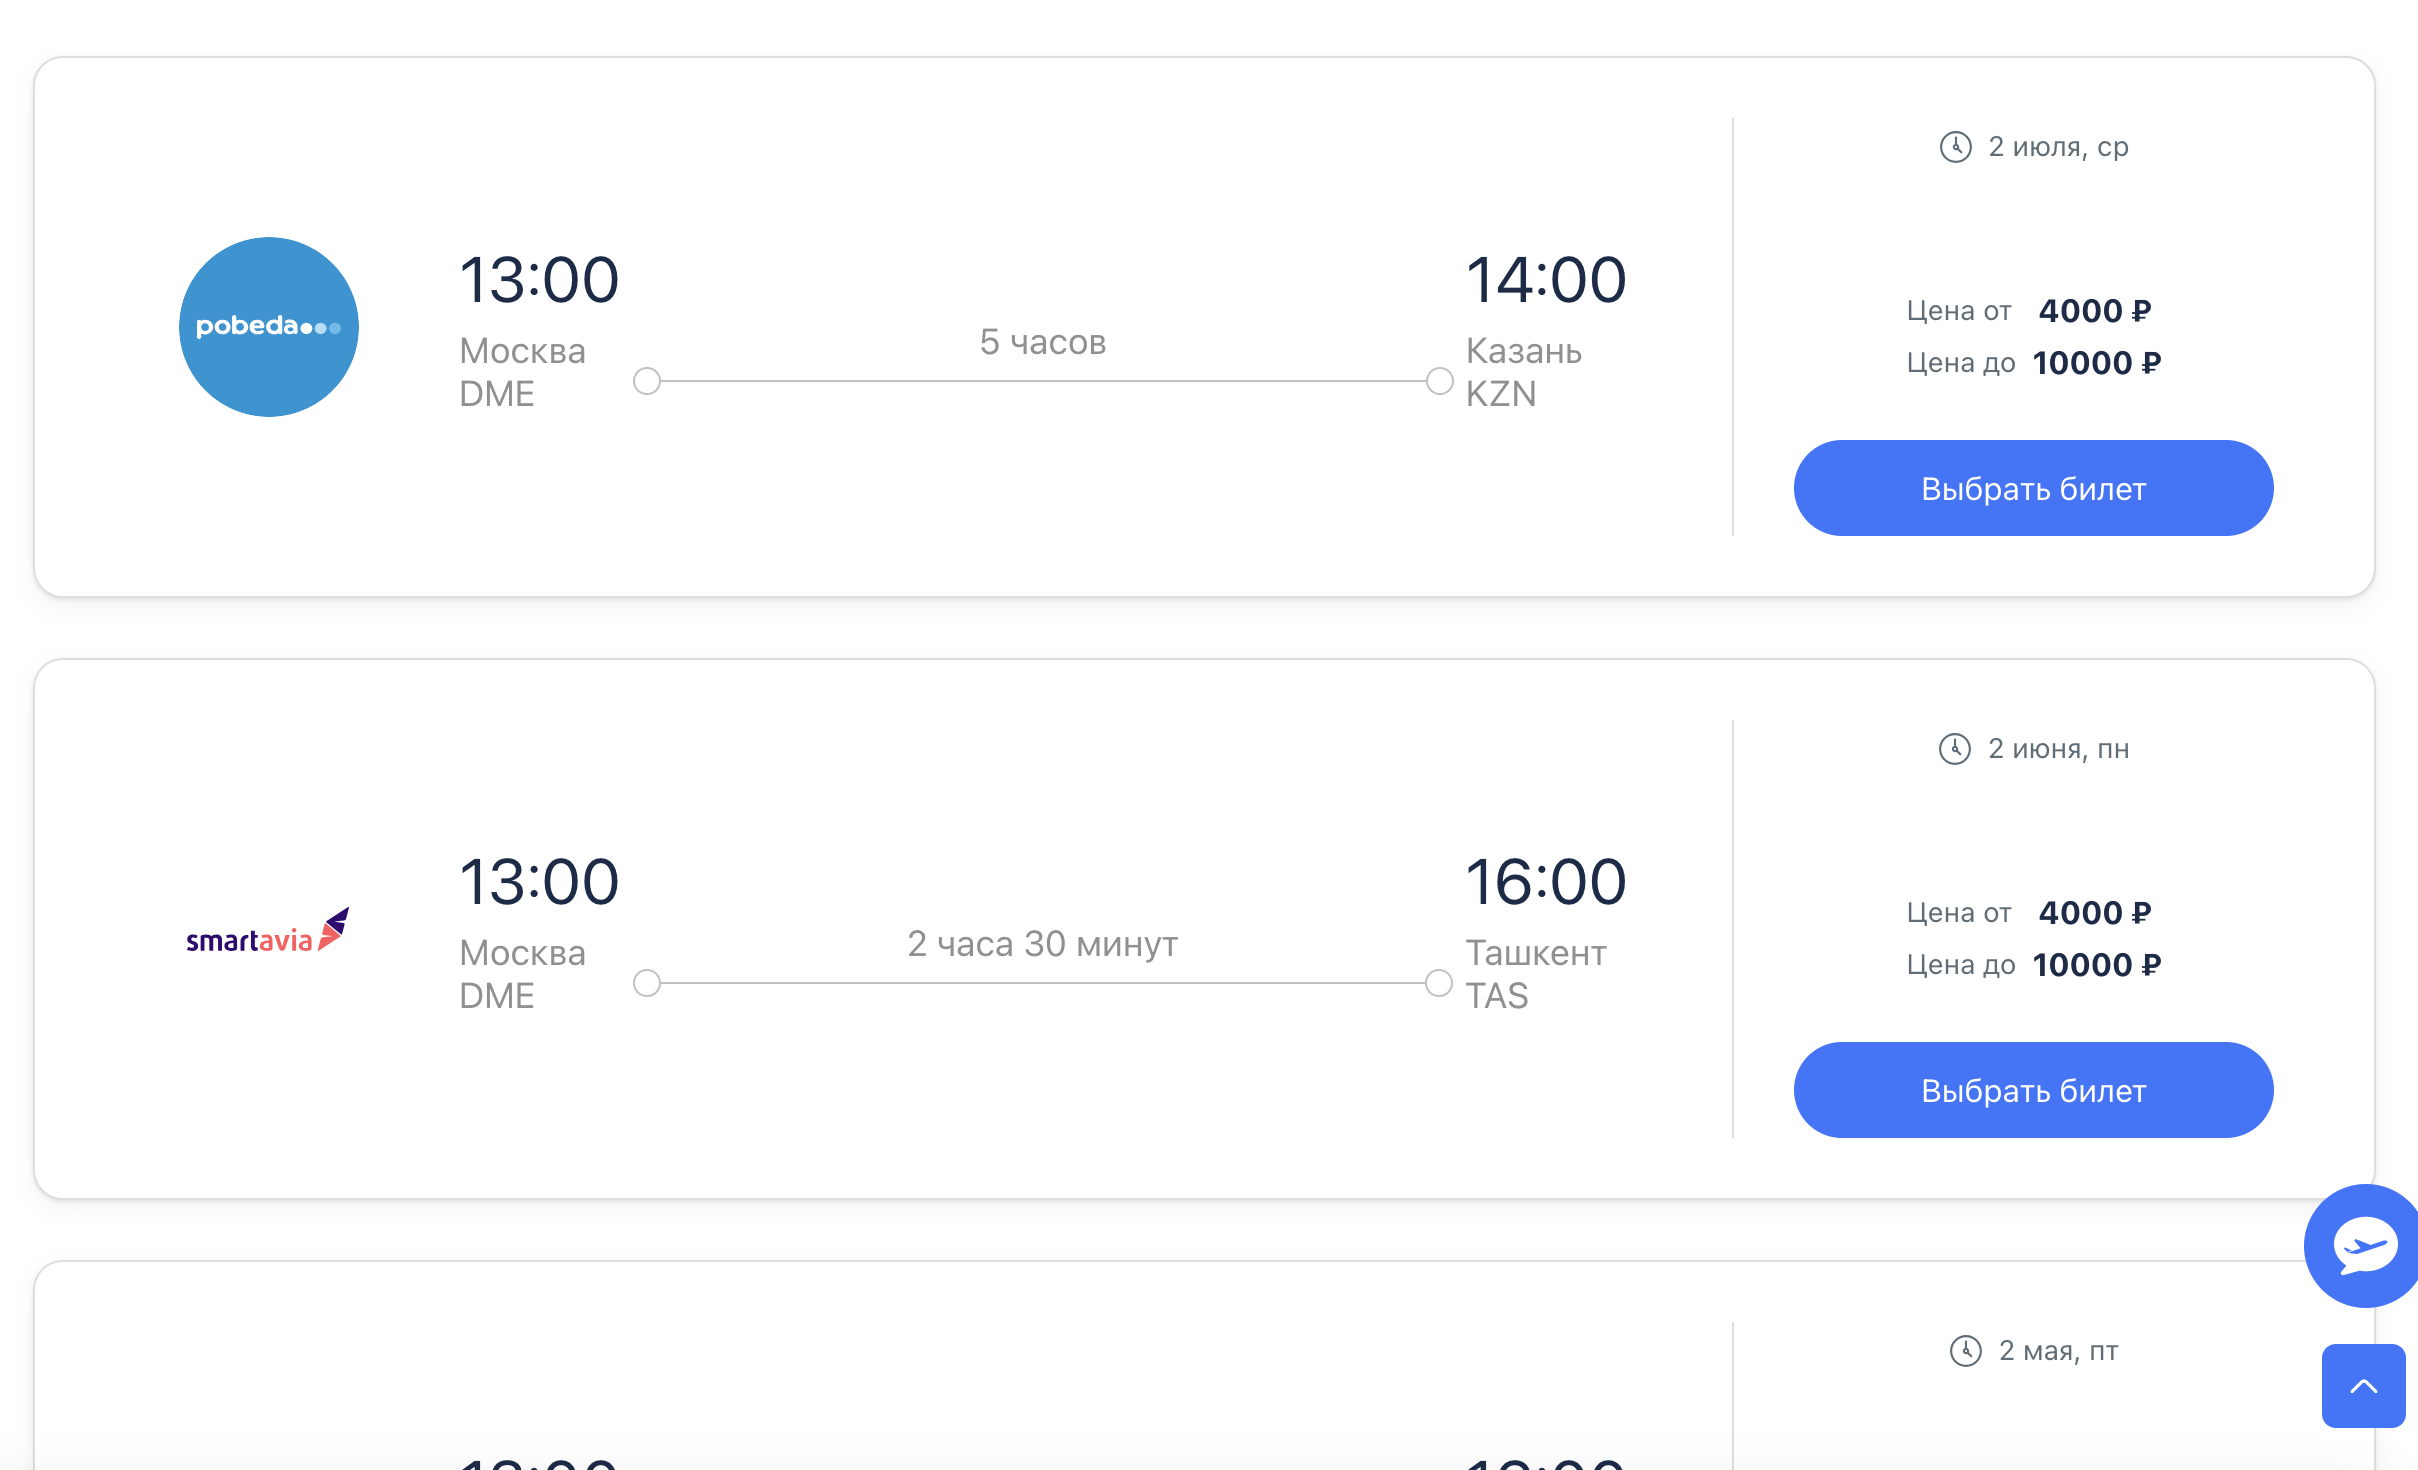
Task: Click the clock icon near 2 мая
Action: (1968, 1349)
